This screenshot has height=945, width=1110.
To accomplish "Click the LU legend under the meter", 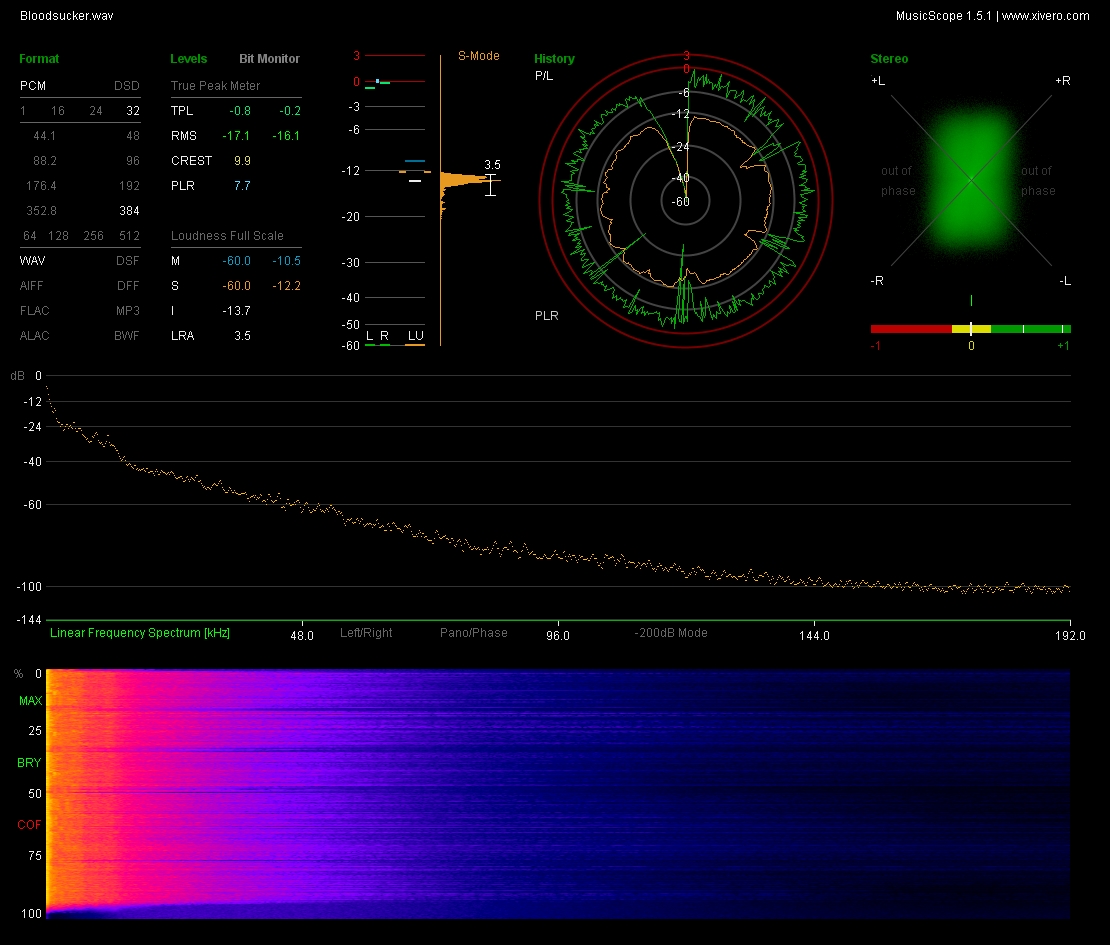I will pos(414,335).
